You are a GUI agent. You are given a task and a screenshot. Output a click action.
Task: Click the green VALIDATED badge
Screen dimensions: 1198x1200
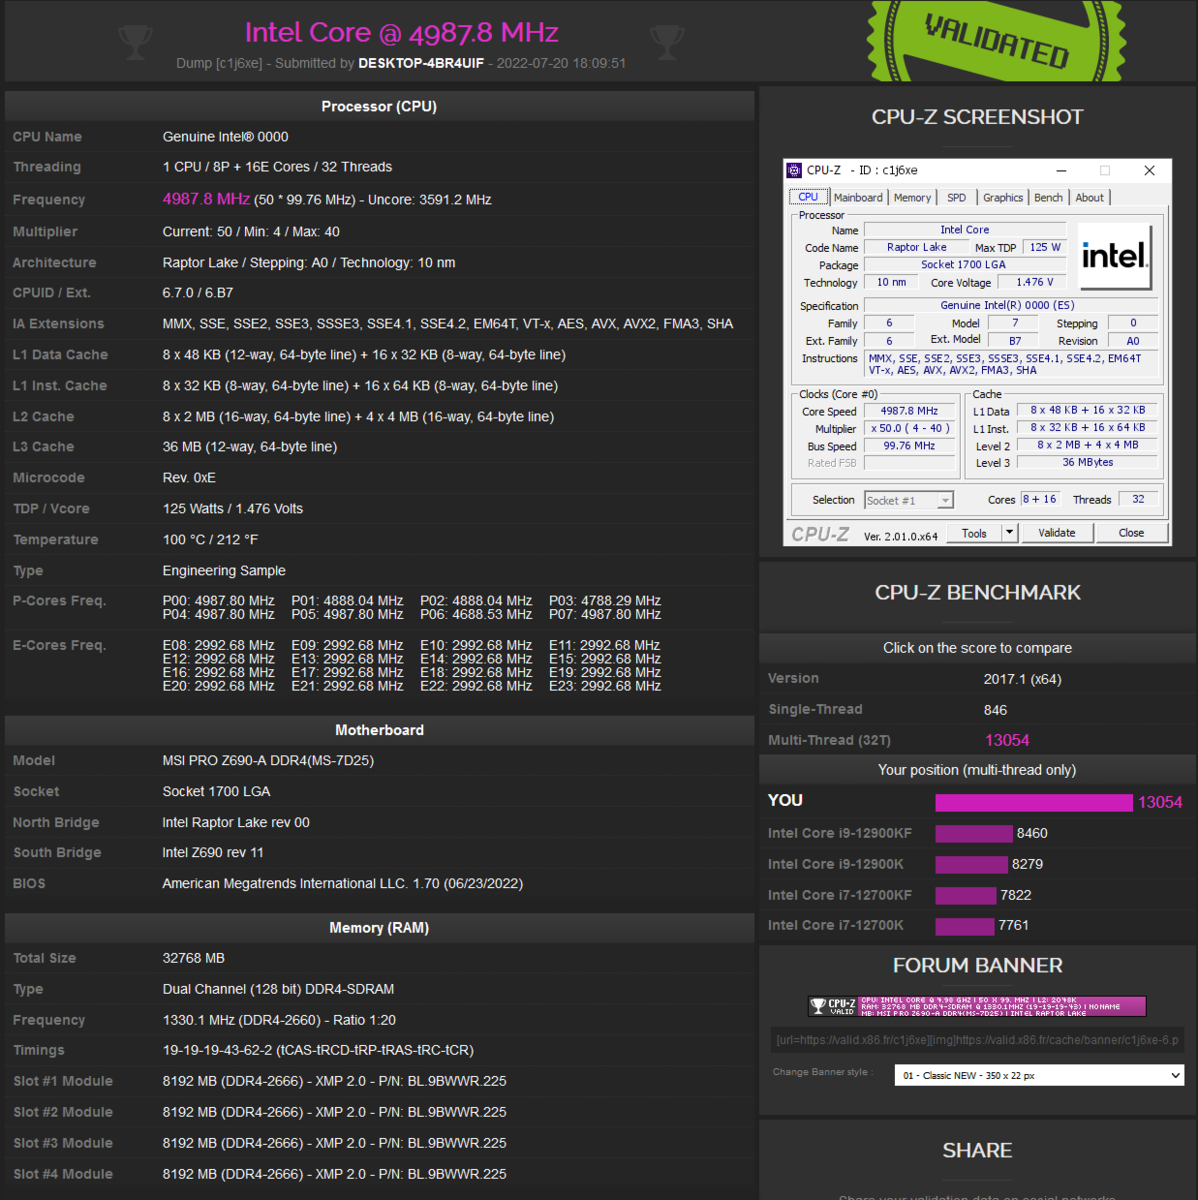pos(995,42)
